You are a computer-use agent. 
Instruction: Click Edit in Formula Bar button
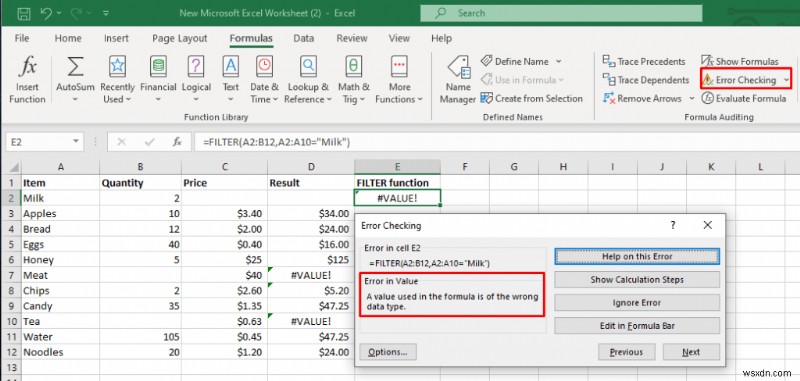(x=637, y=325)
